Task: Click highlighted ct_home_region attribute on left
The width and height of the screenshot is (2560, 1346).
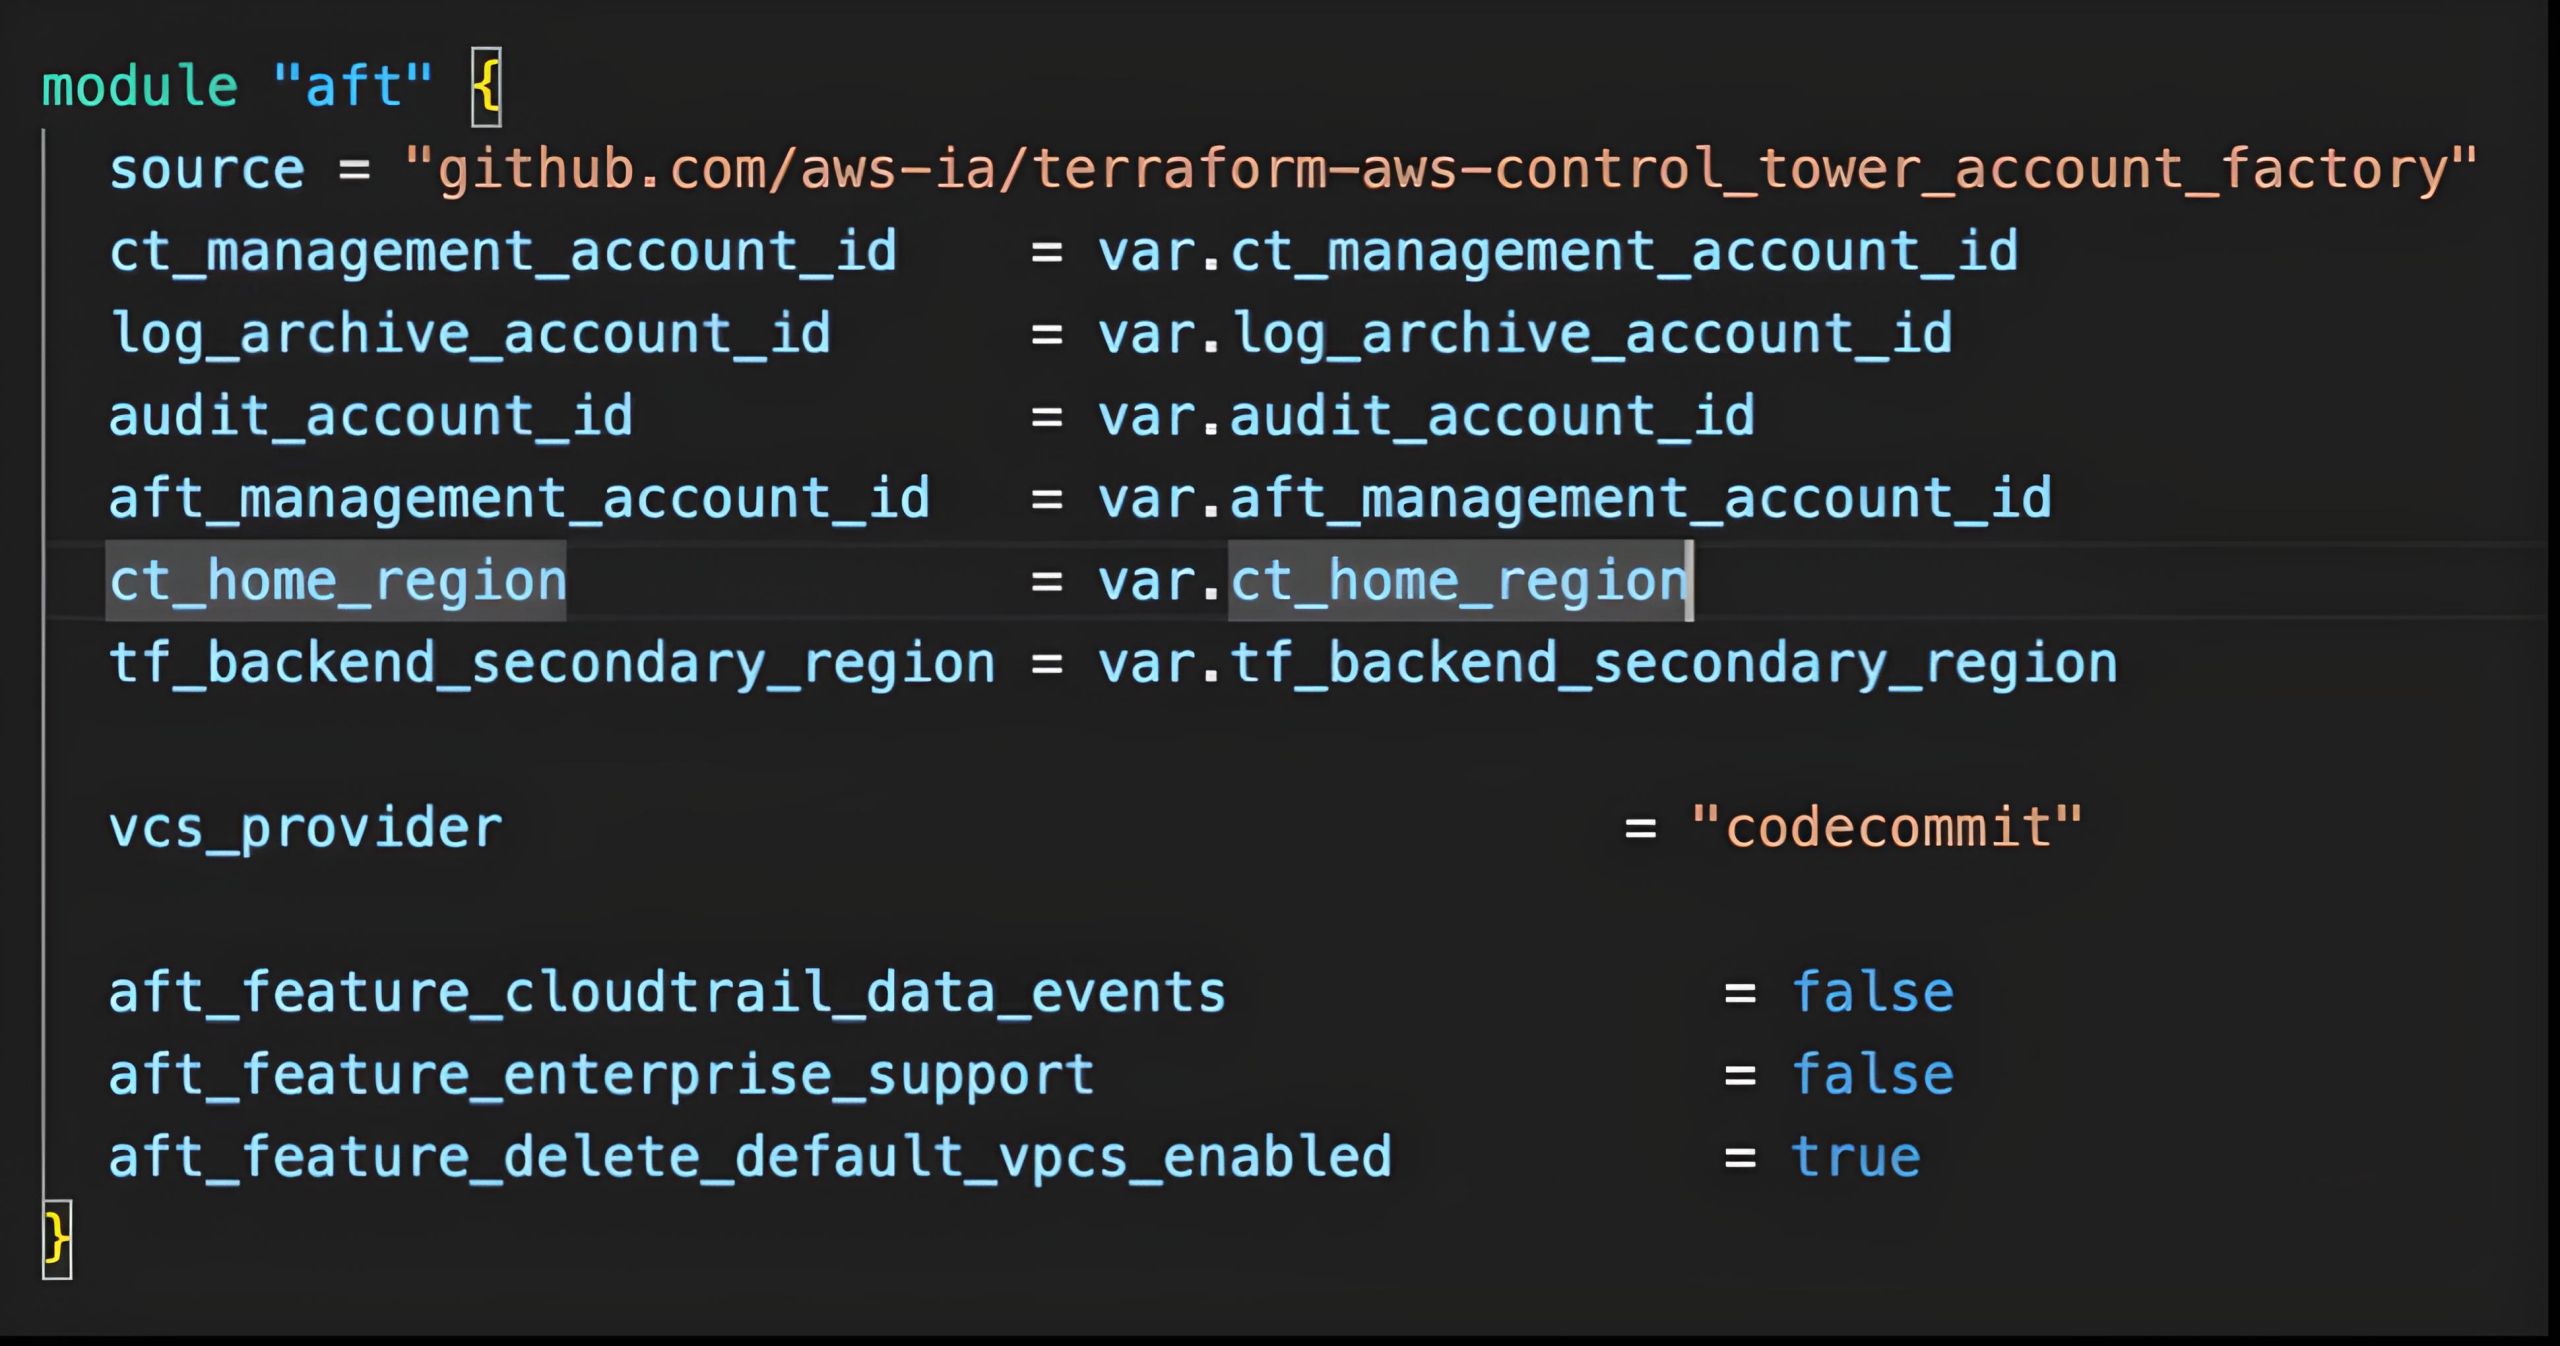Action: click(x=337, y=582)
